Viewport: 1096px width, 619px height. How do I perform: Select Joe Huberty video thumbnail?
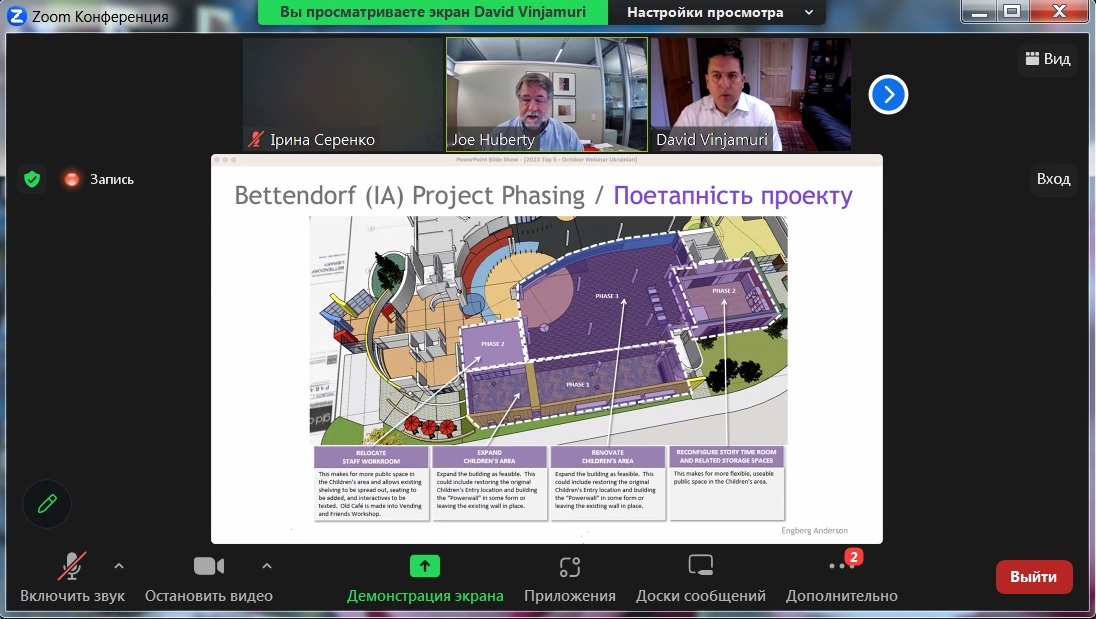[x=546, y=94]
